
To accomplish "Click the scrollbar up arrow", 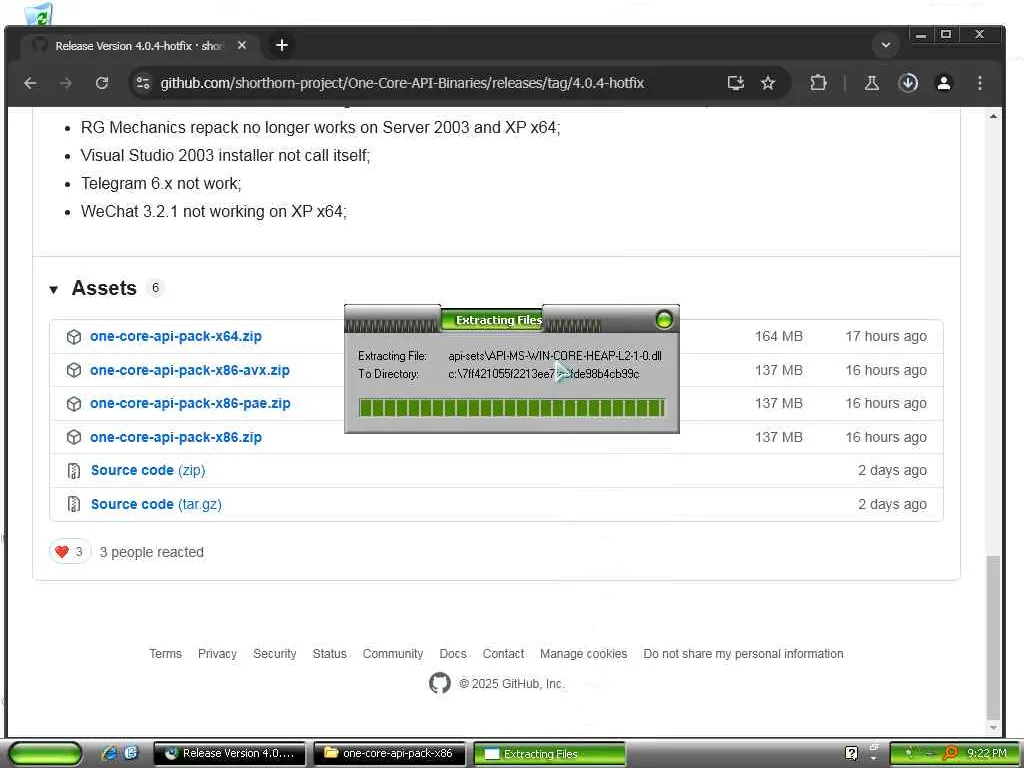I will [993, 116].
